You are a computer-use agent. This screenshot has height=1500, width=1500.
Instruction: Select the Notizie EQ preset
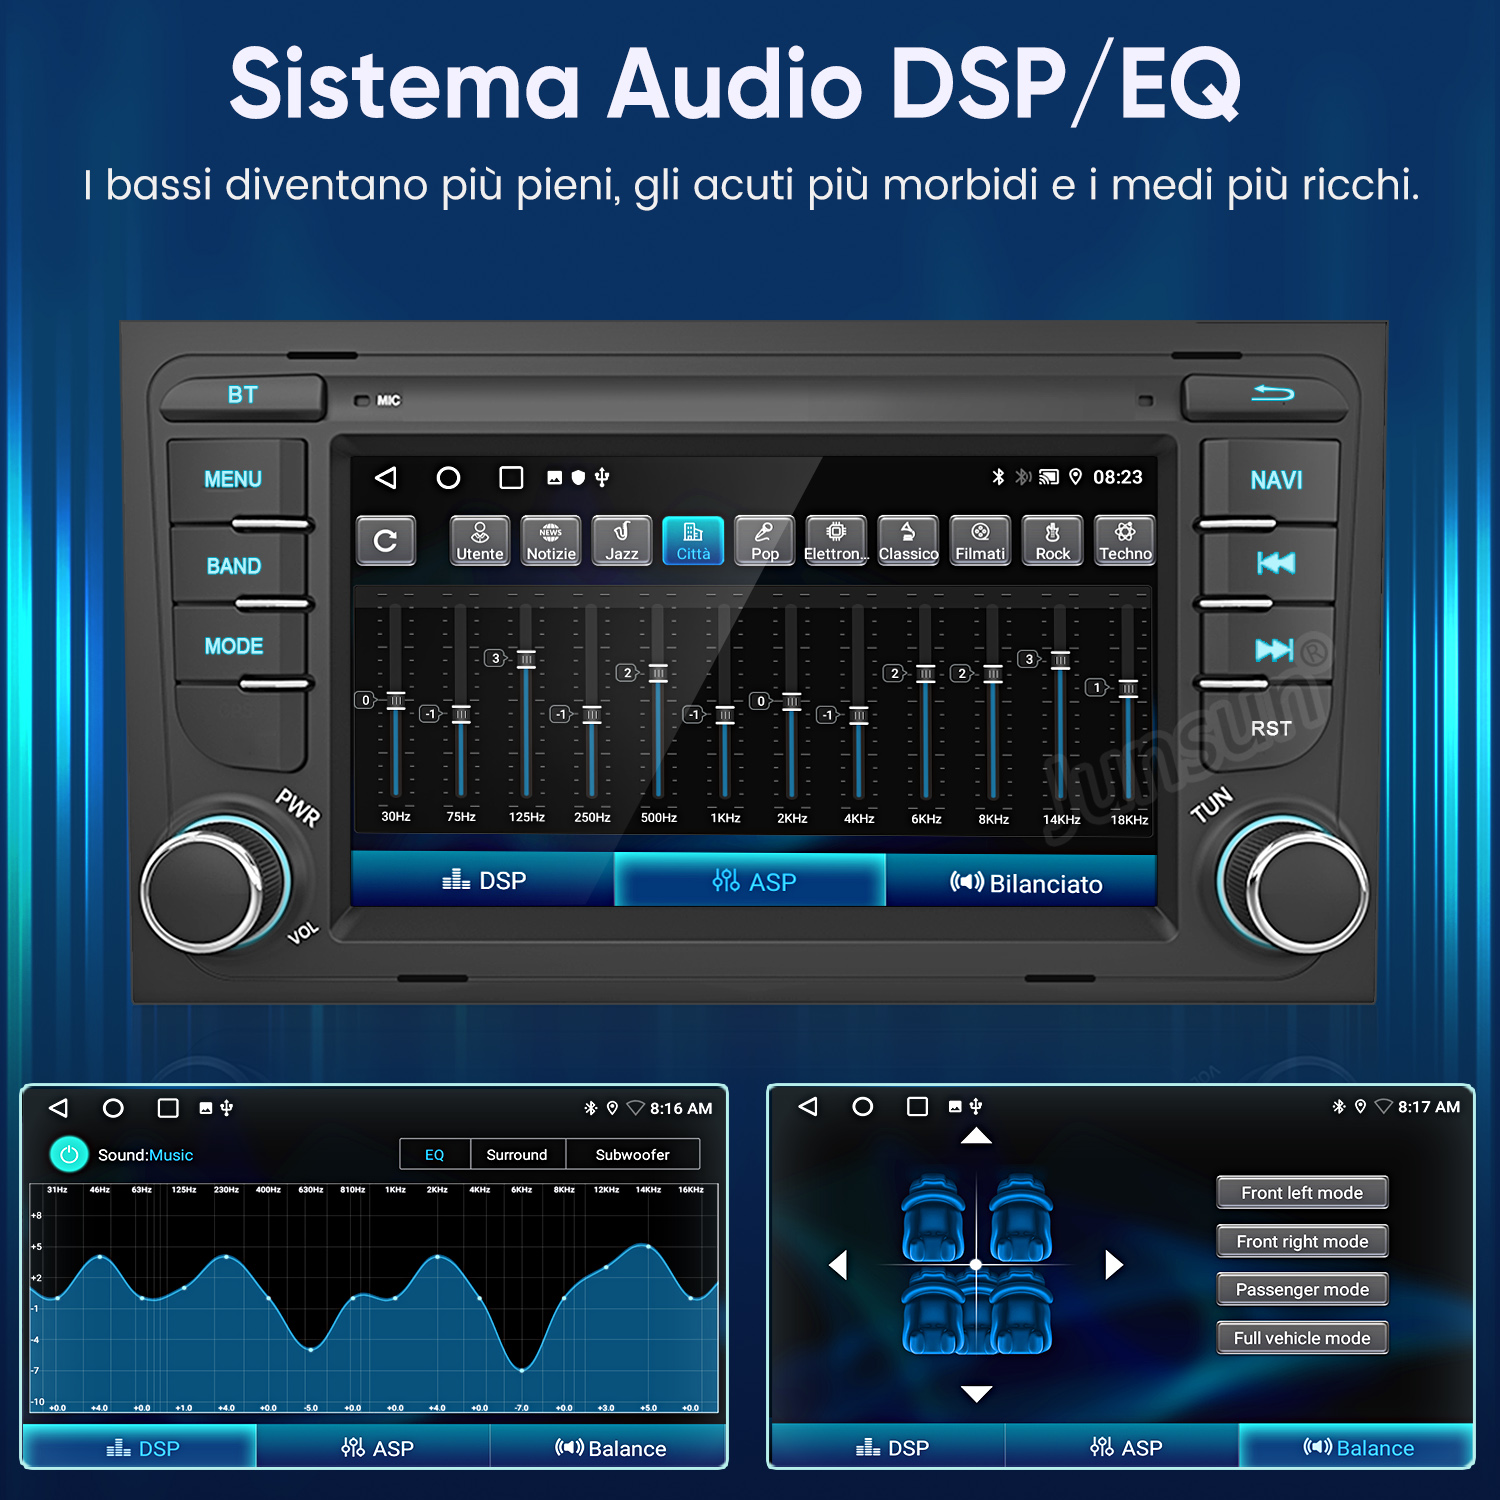551,541
